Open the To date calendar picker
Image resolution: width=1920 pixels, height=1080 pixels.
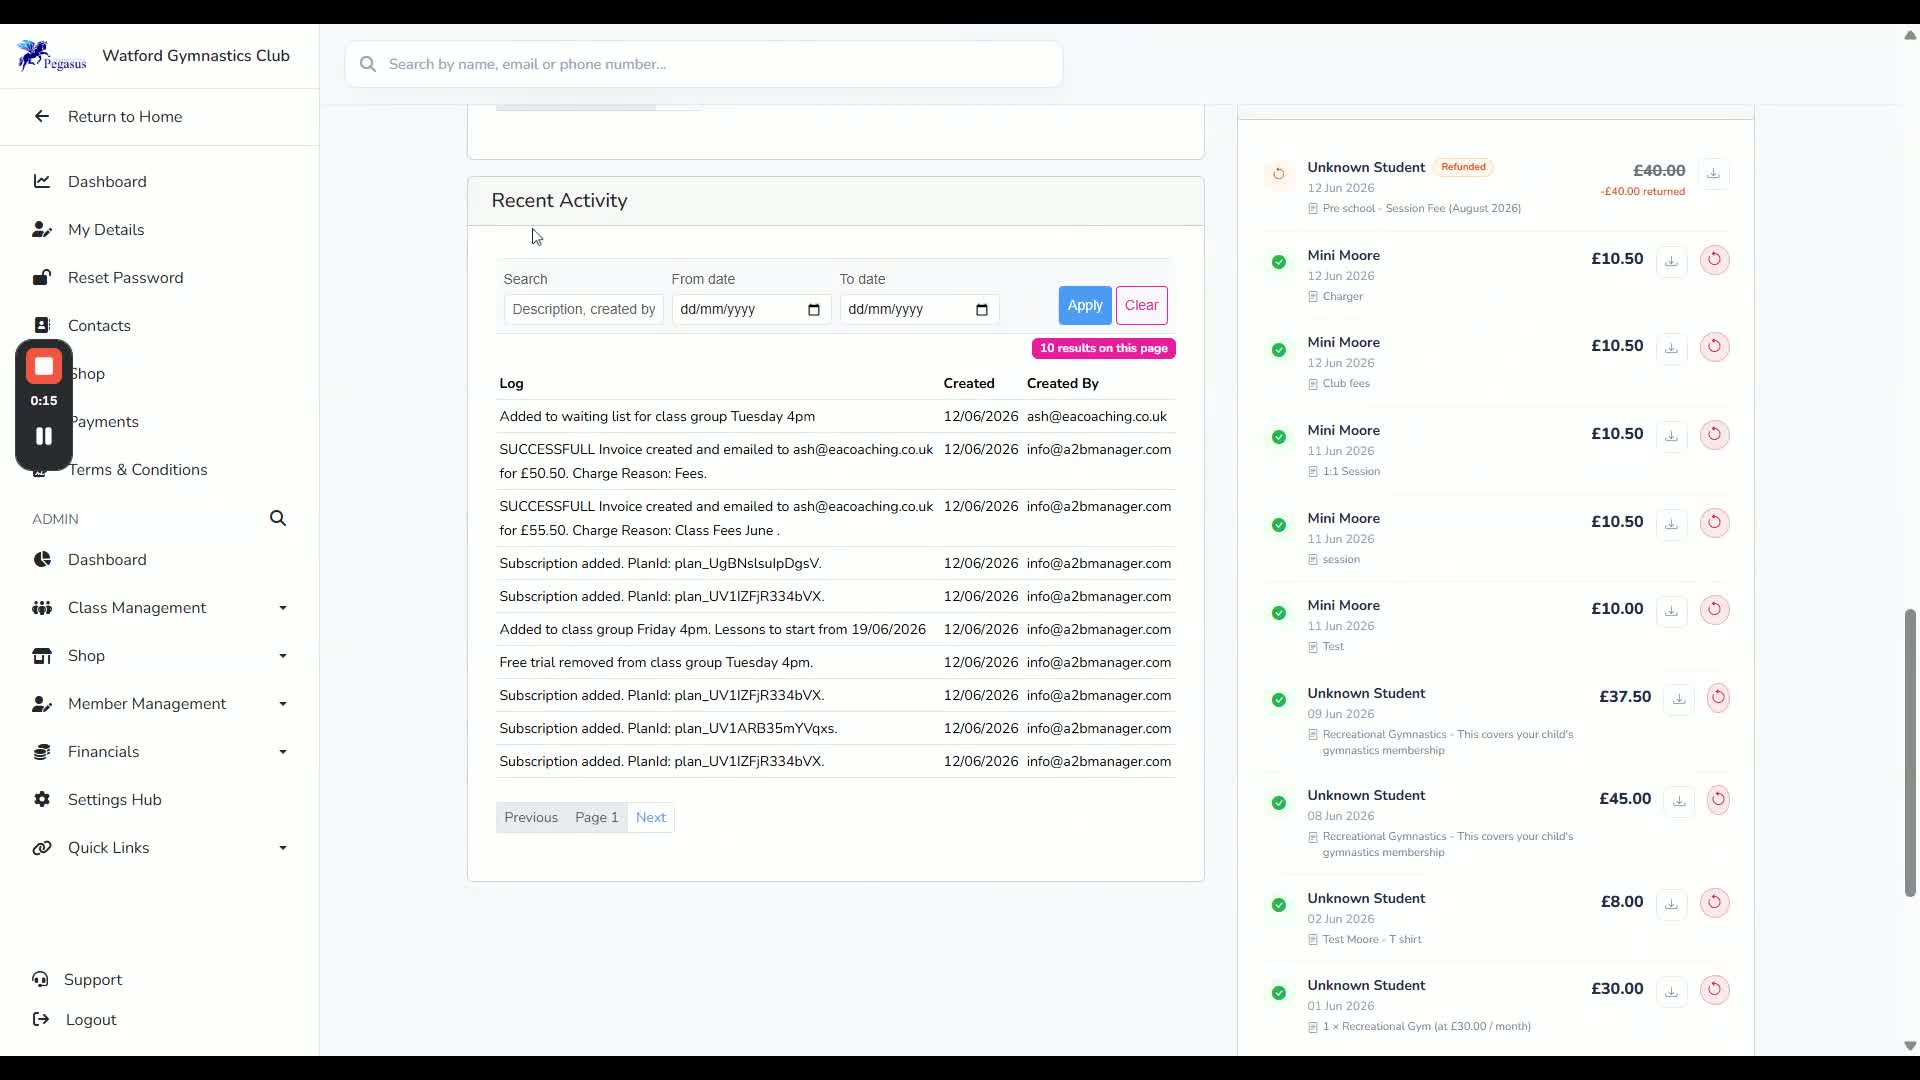coord(982,310)
